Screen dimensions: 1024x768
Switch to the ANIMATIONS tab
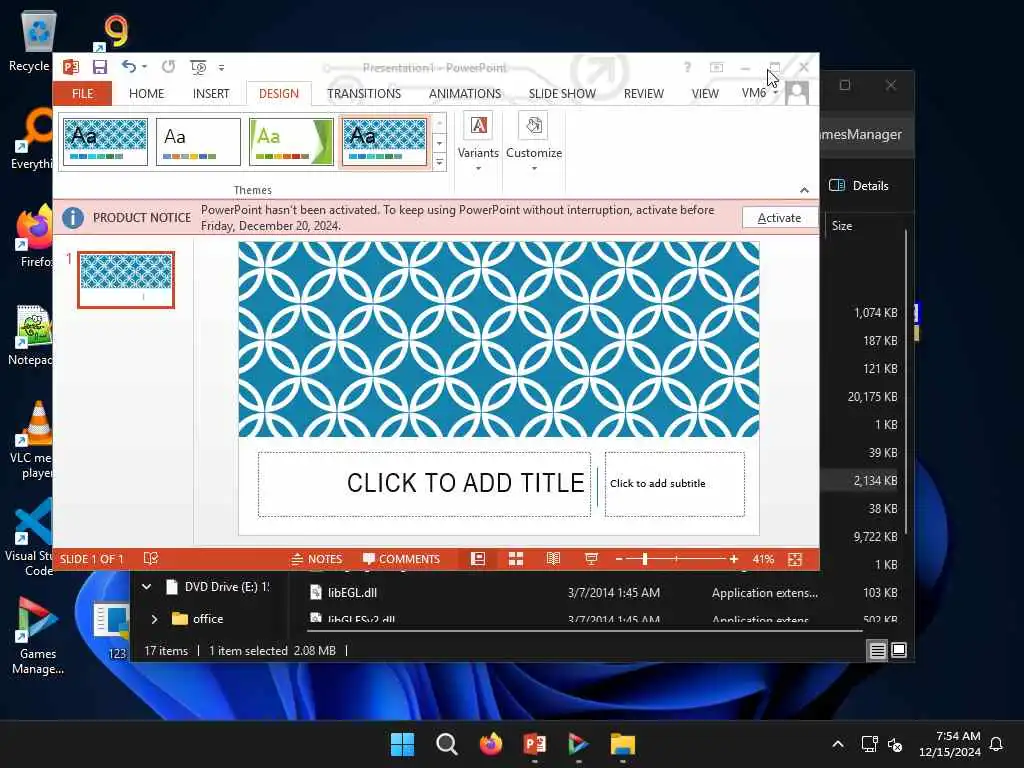pos(464,93)
